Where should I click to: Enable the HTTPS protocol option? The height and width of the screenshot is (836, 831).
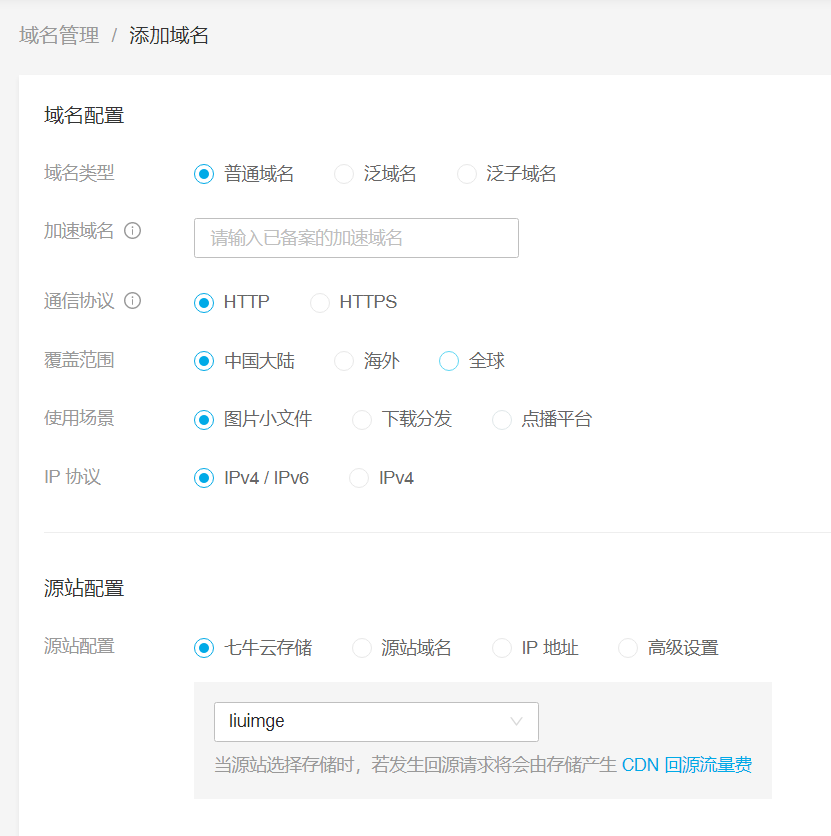pos(320,302)
